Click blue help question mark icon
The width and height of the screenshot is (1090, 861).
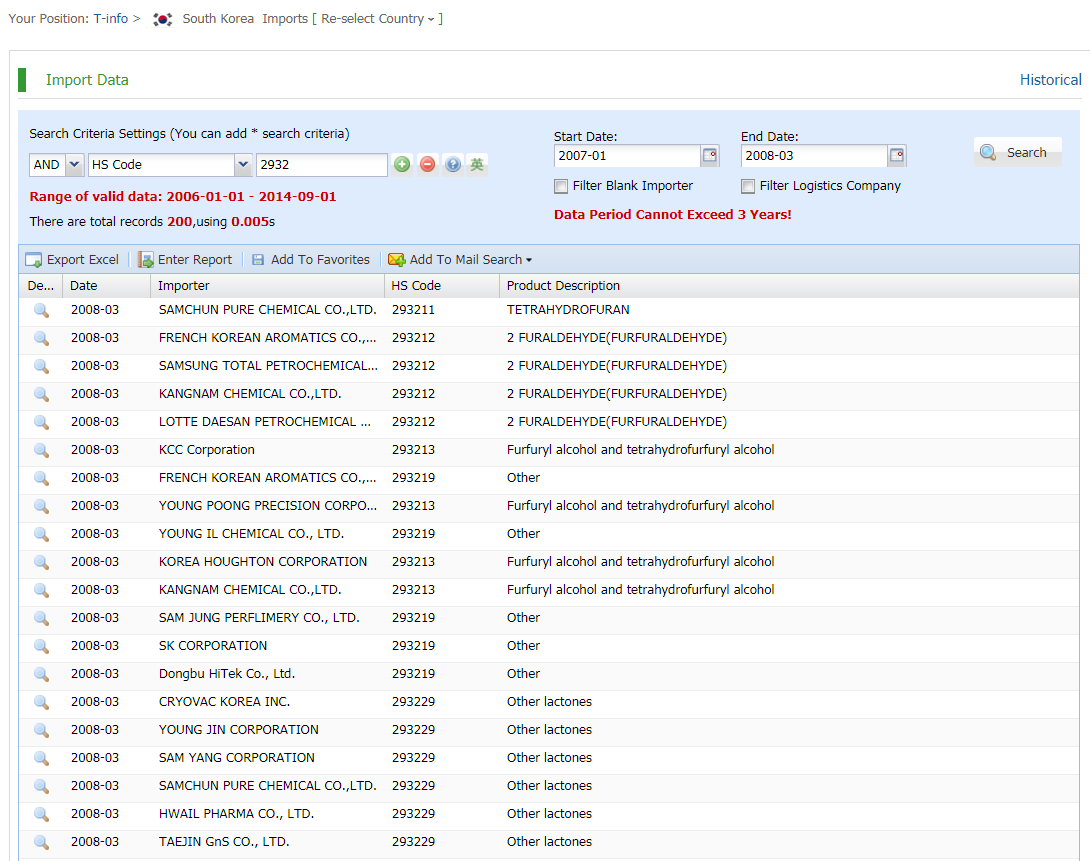tap(453, 165)
